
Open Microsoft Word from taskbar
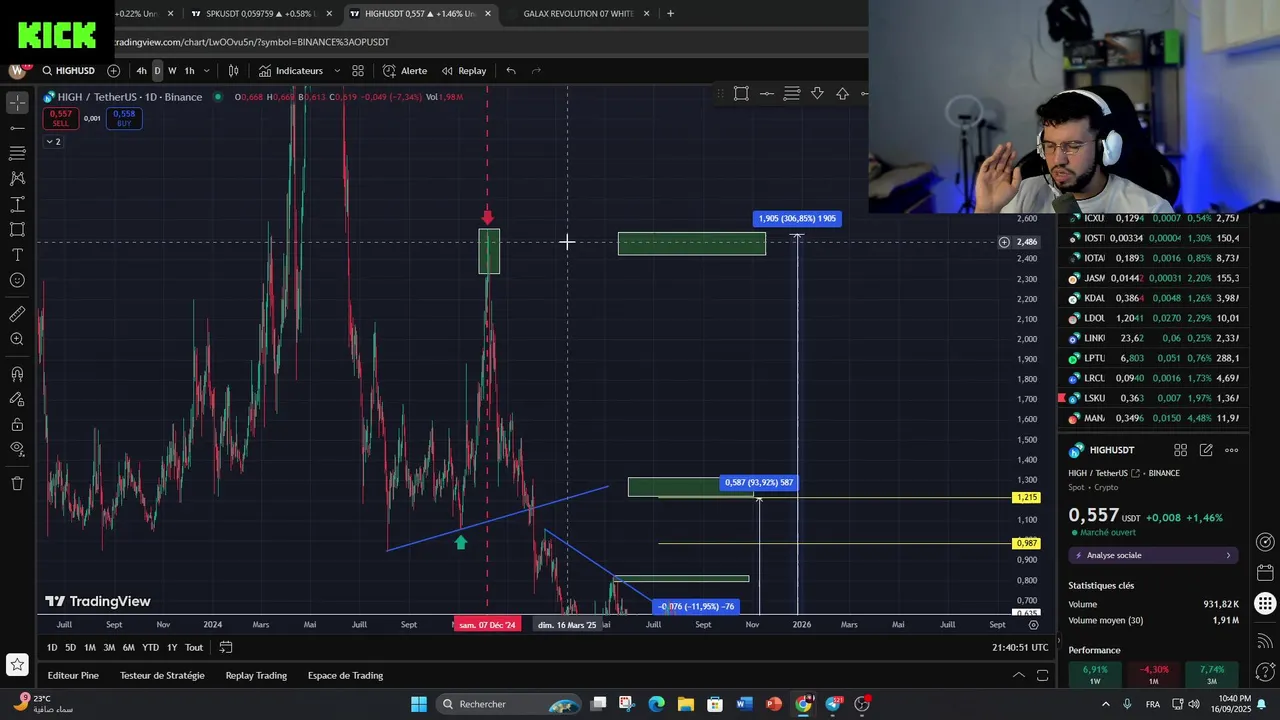pos(744,704)
